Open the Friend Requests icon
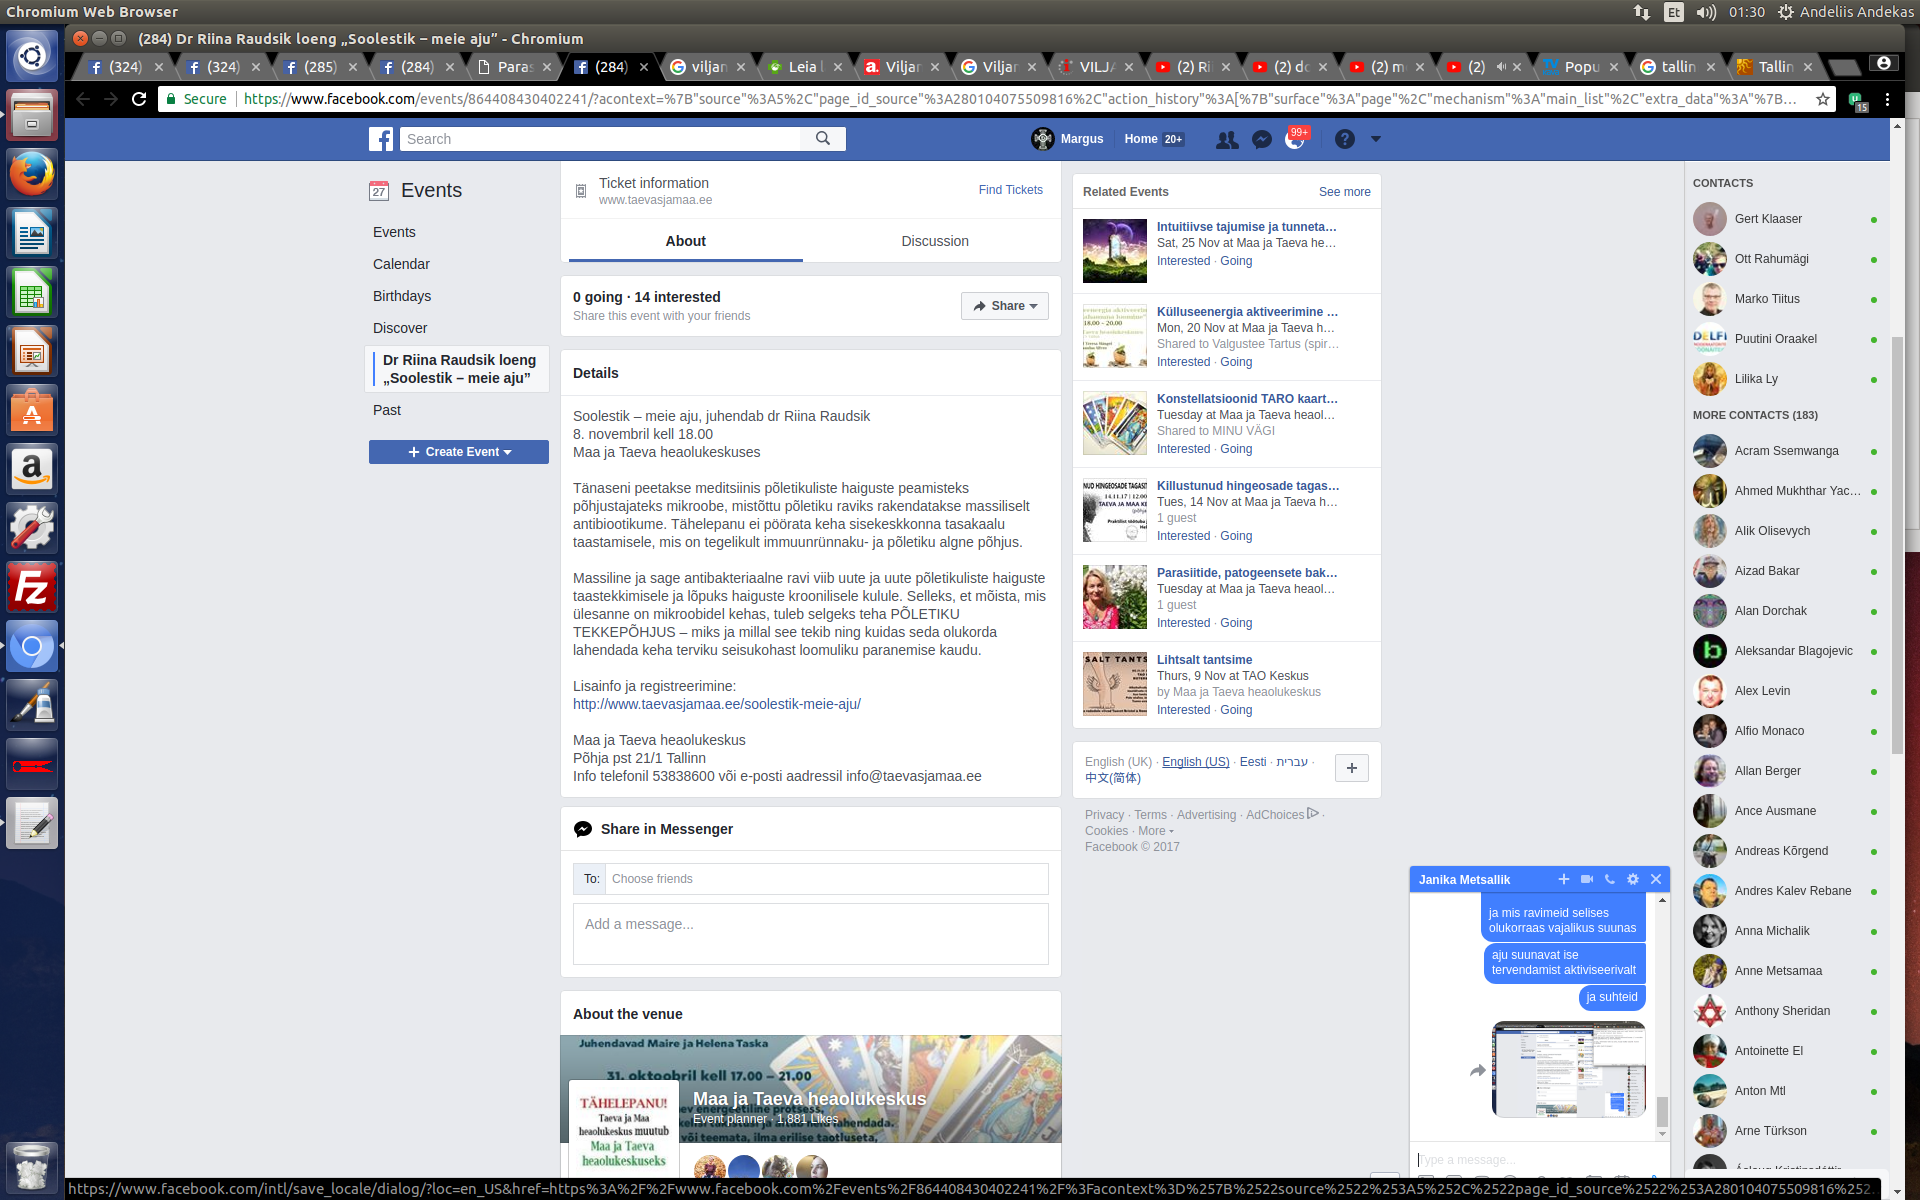 click(1227, 140)
